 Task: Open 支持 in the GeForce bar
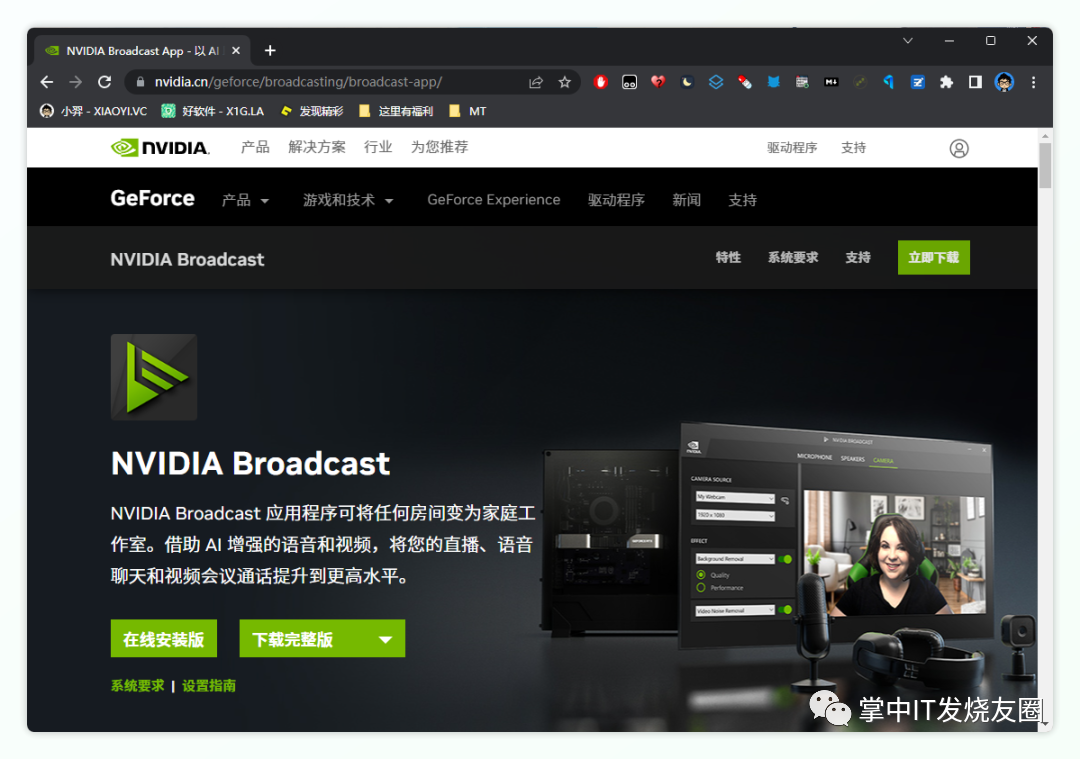click(742, 200)
